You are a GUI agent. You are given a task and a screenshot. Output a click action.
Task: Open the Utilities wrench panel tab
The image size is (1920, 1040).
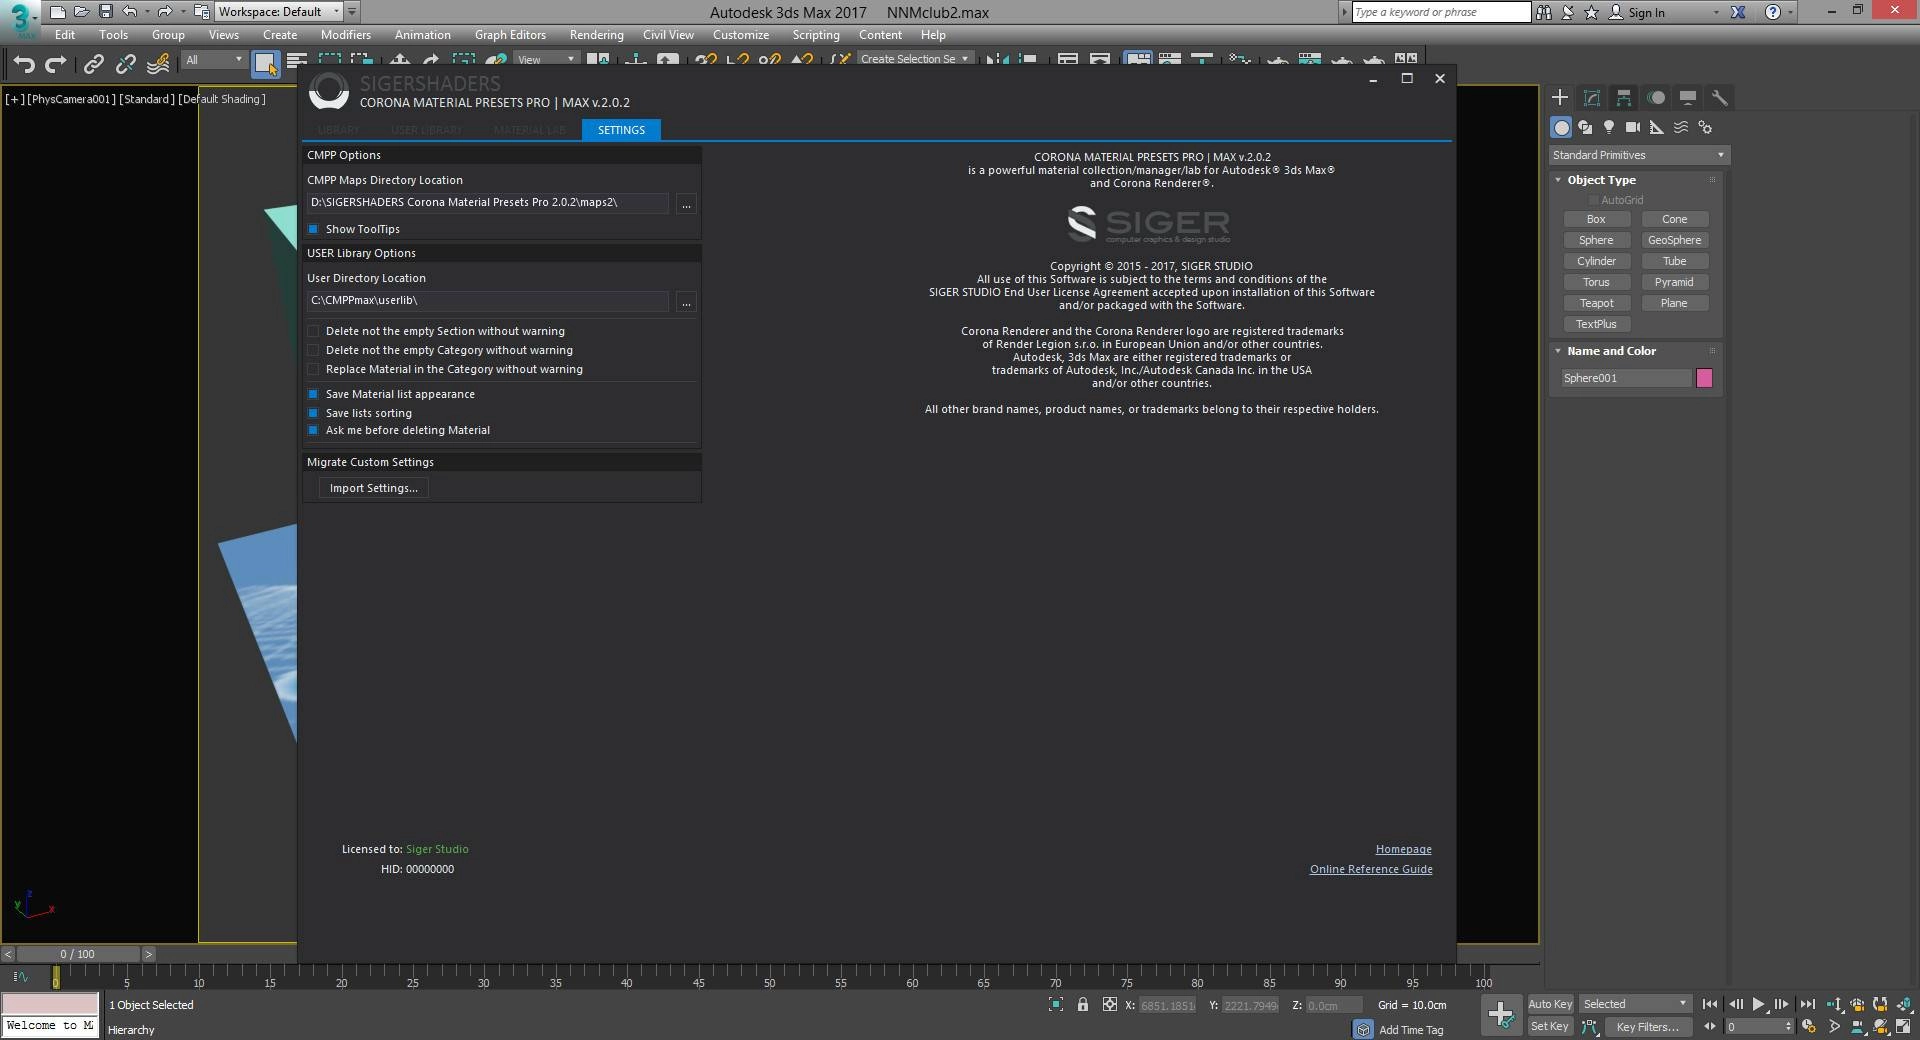click(x=1720, y=97)
